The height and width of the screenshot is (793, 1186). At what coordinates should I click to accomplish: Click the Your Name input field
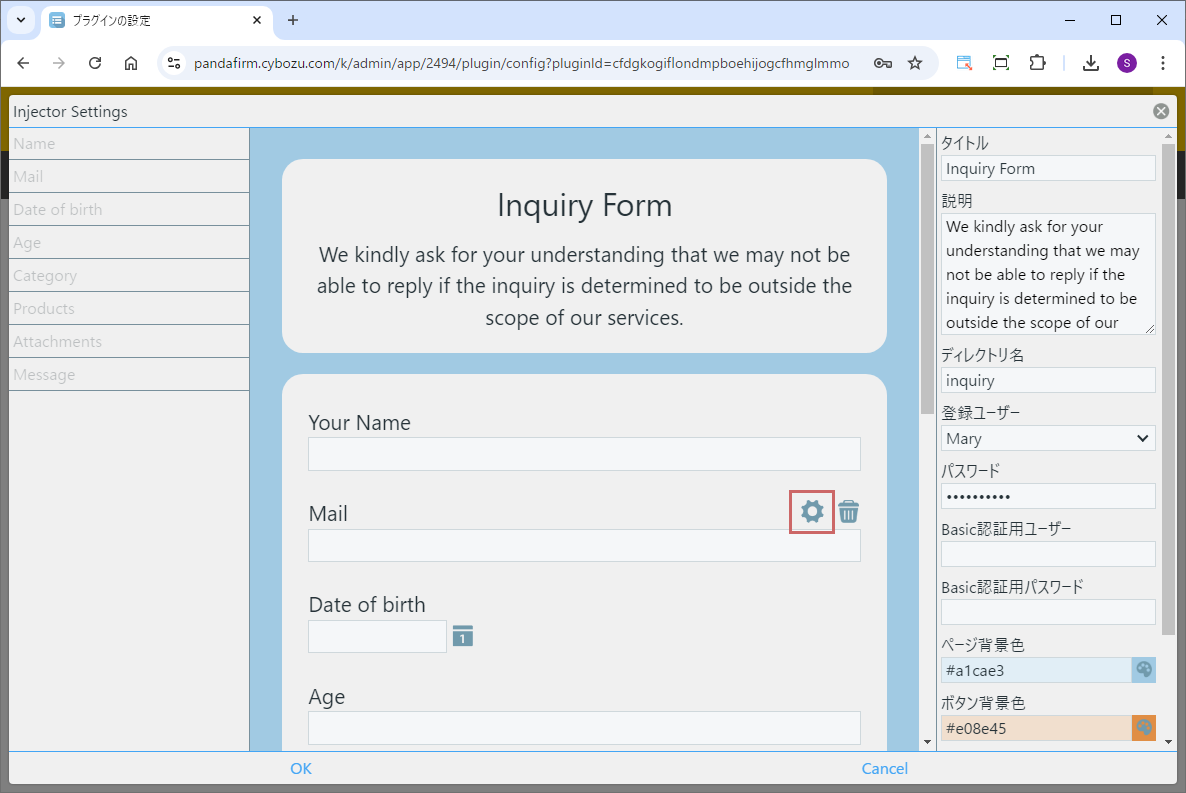[584, 454]
